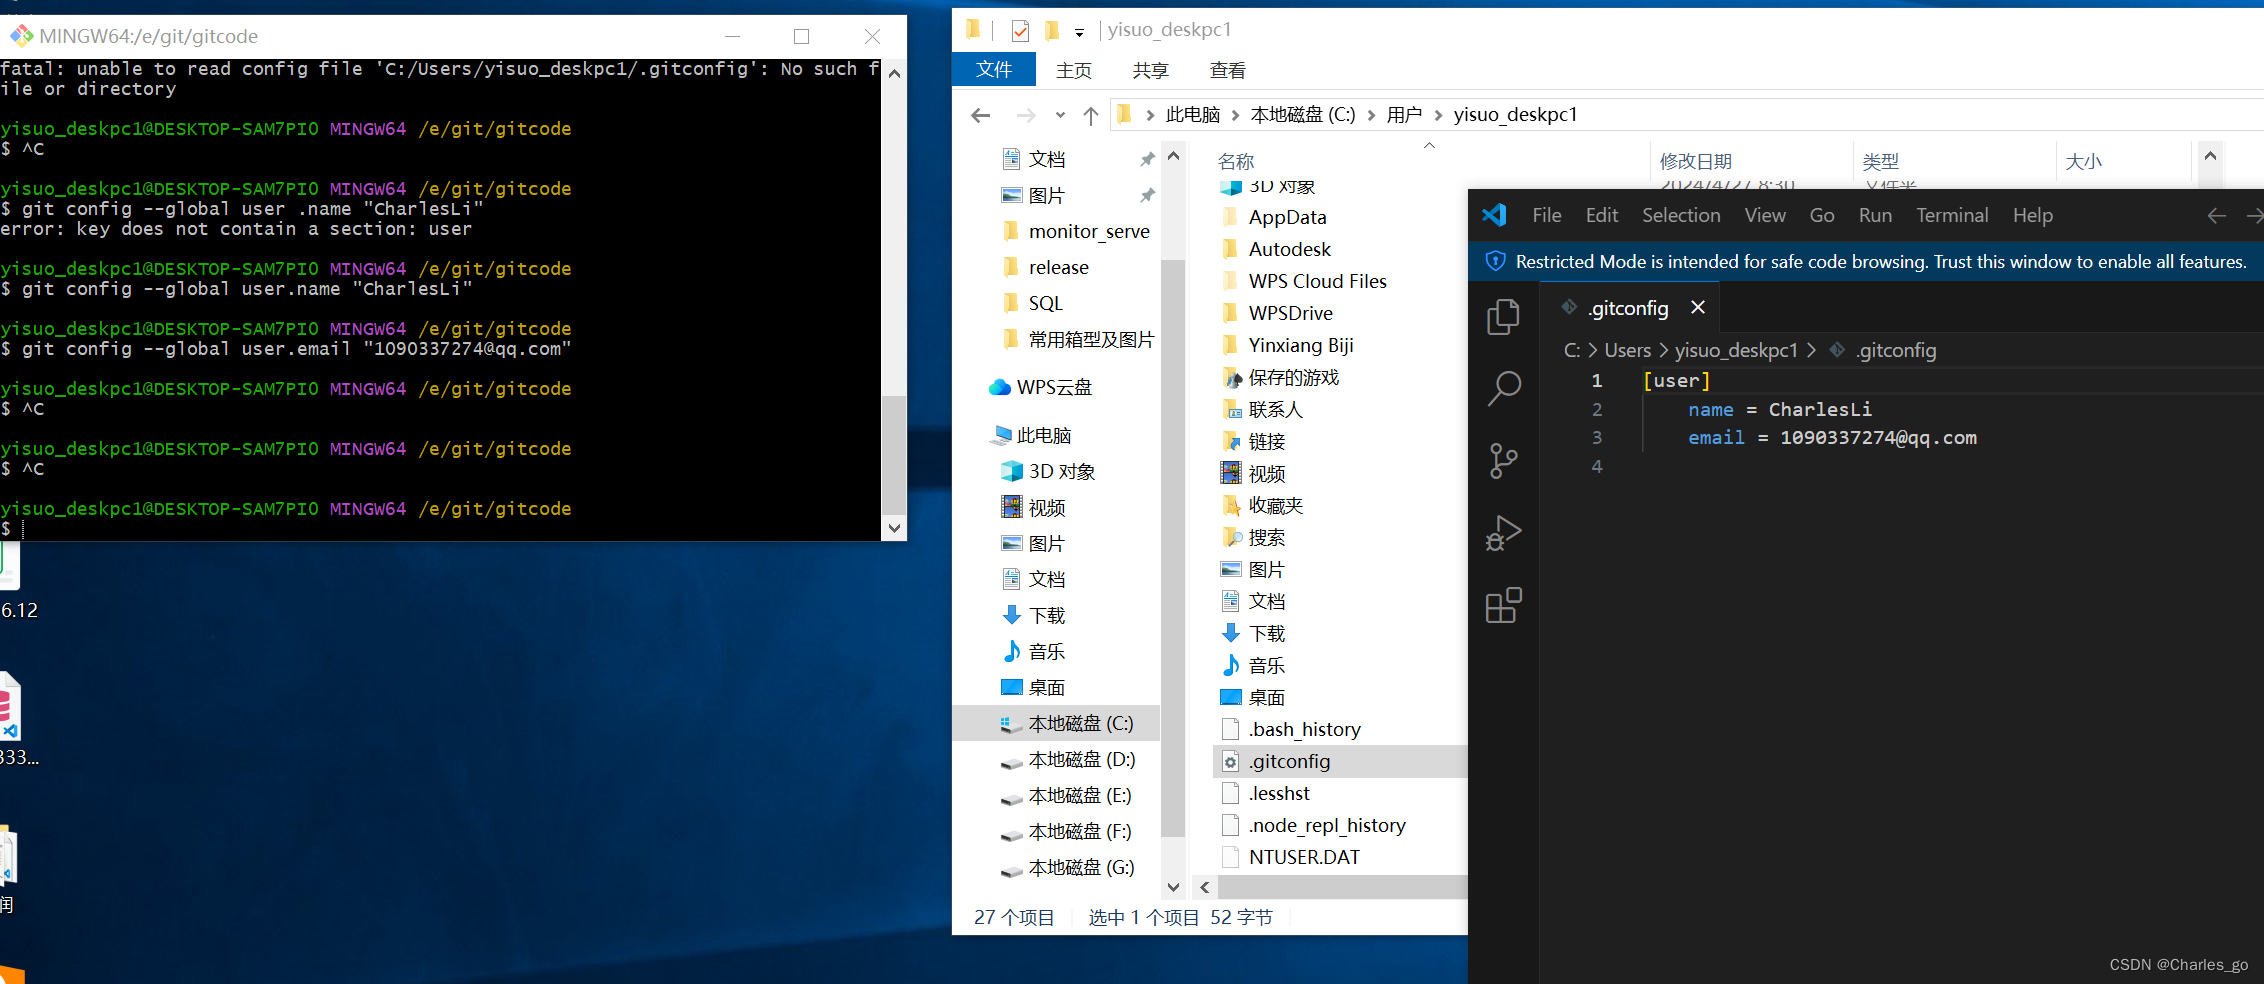Click 用户 in the address bar
Image resolution: width=2264 pixels, height=984 pixels.
(1404, 115)
